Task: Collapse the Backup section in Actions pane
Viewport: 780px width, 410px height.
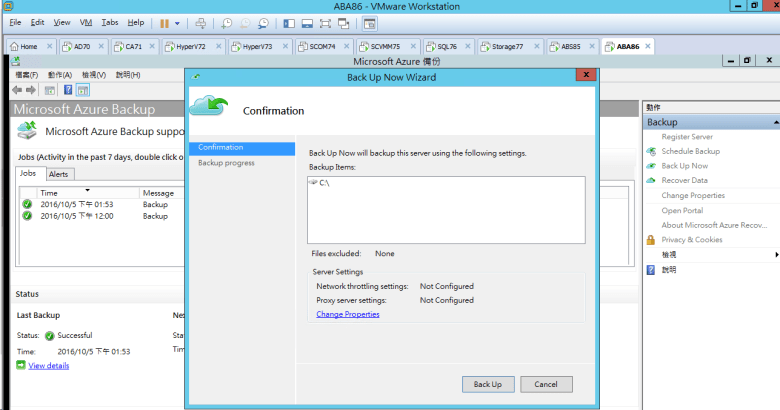Action: 774,122
